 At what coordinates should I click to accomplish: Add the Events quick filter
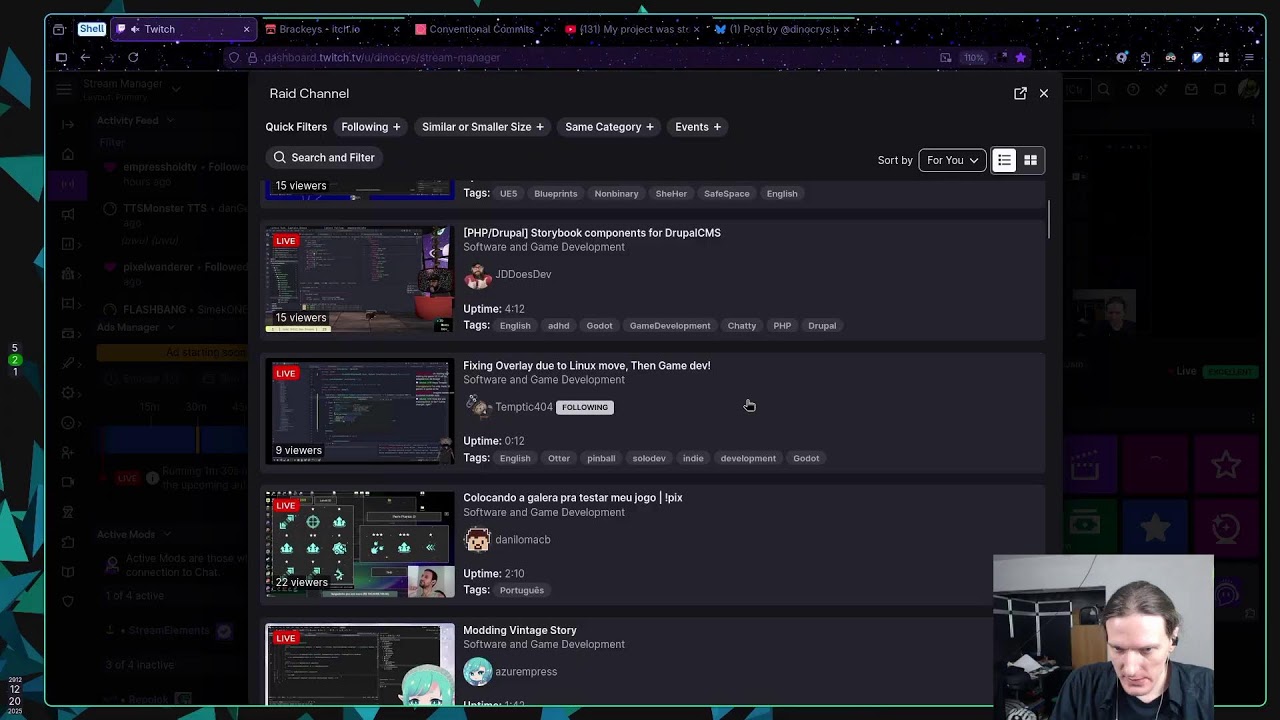tap(698, 127)
